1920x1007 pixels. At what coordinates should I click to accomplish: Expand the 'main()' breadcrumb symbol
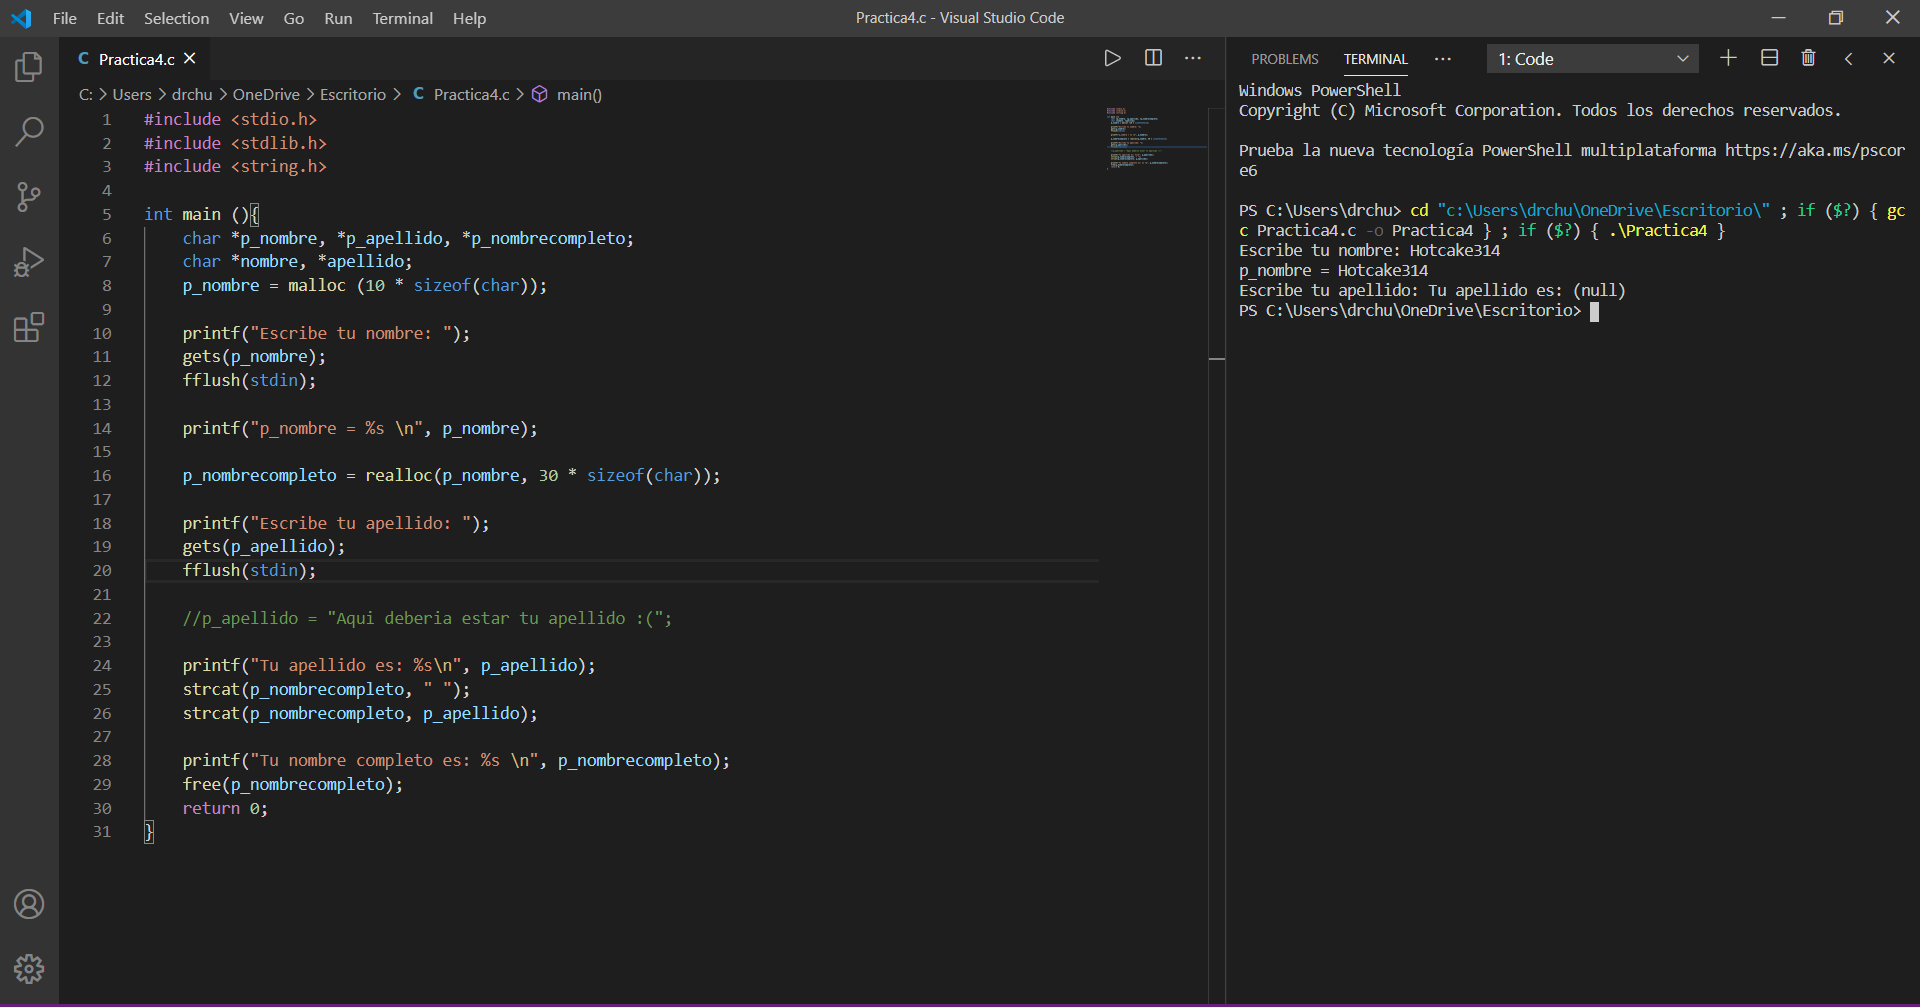pyautogui.click(x=579, y=94)
